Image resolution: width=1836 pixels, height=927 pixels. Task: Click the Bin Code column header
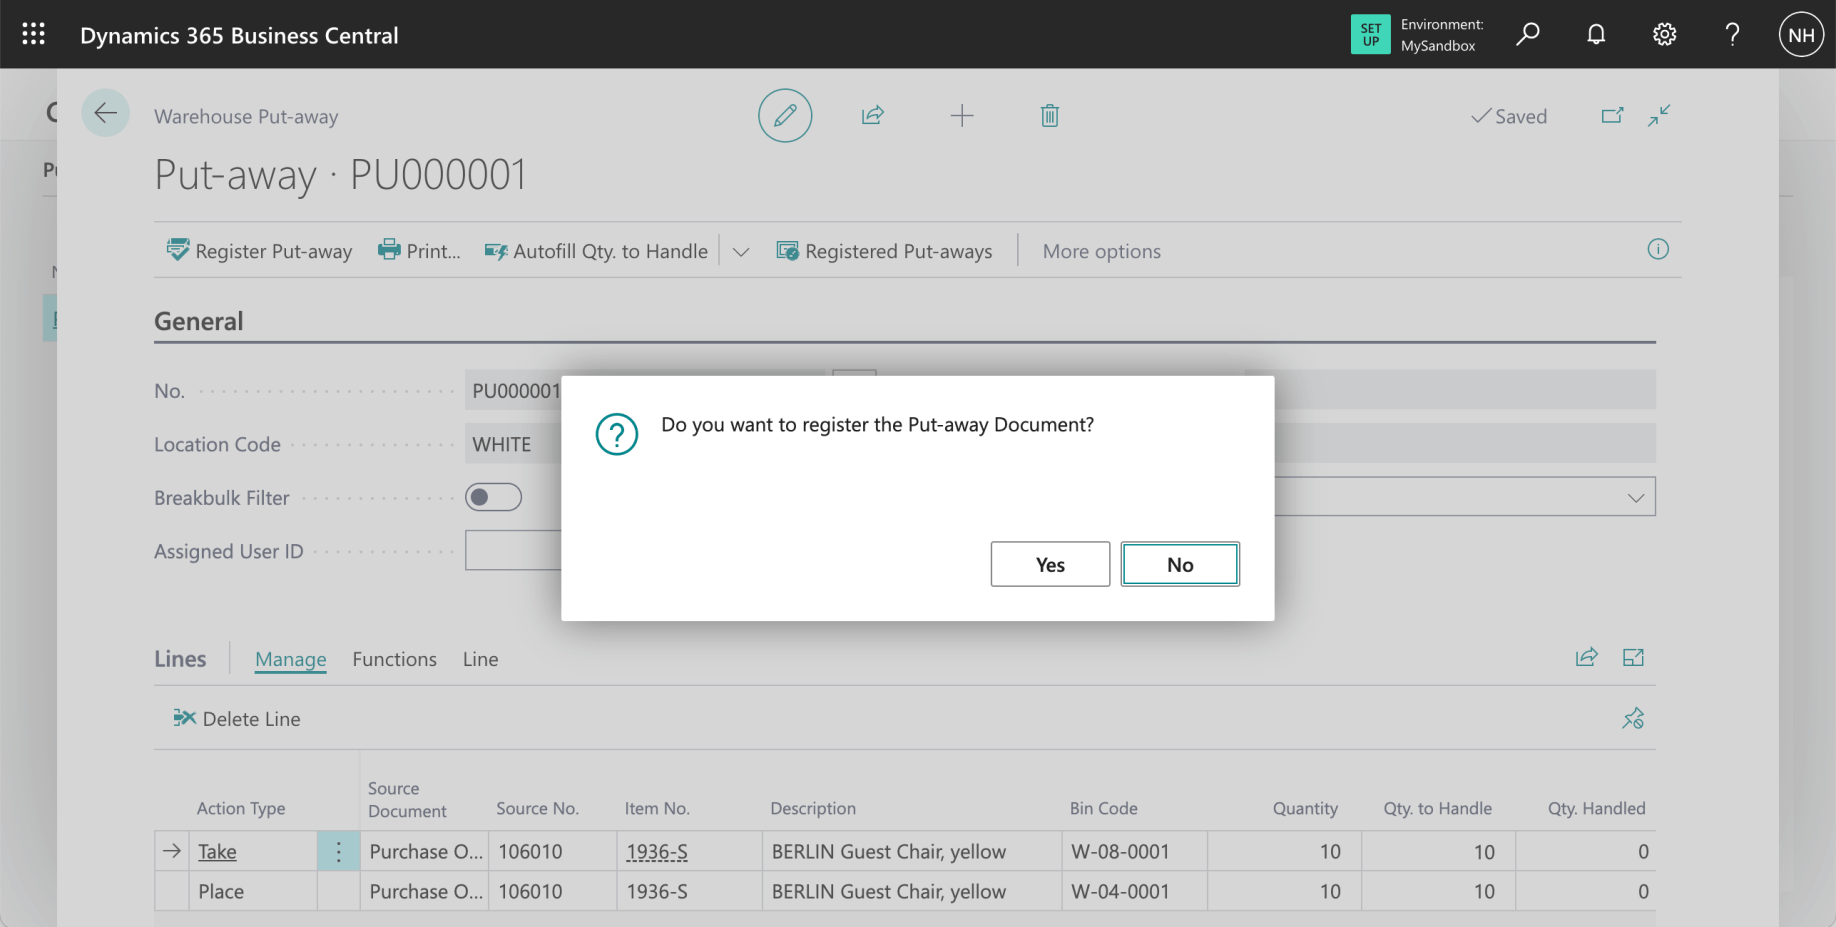(1103, 808)
